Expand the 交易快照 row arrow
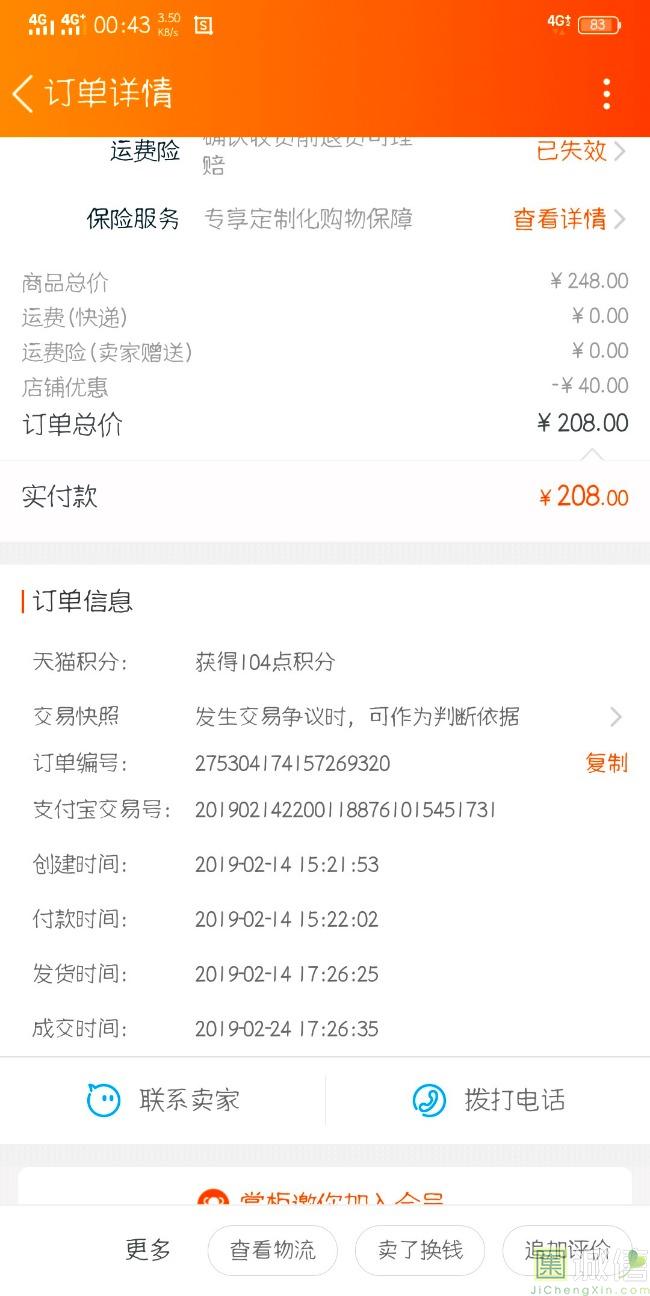The width and height of the screenshot is (650, 1296). 616,716
